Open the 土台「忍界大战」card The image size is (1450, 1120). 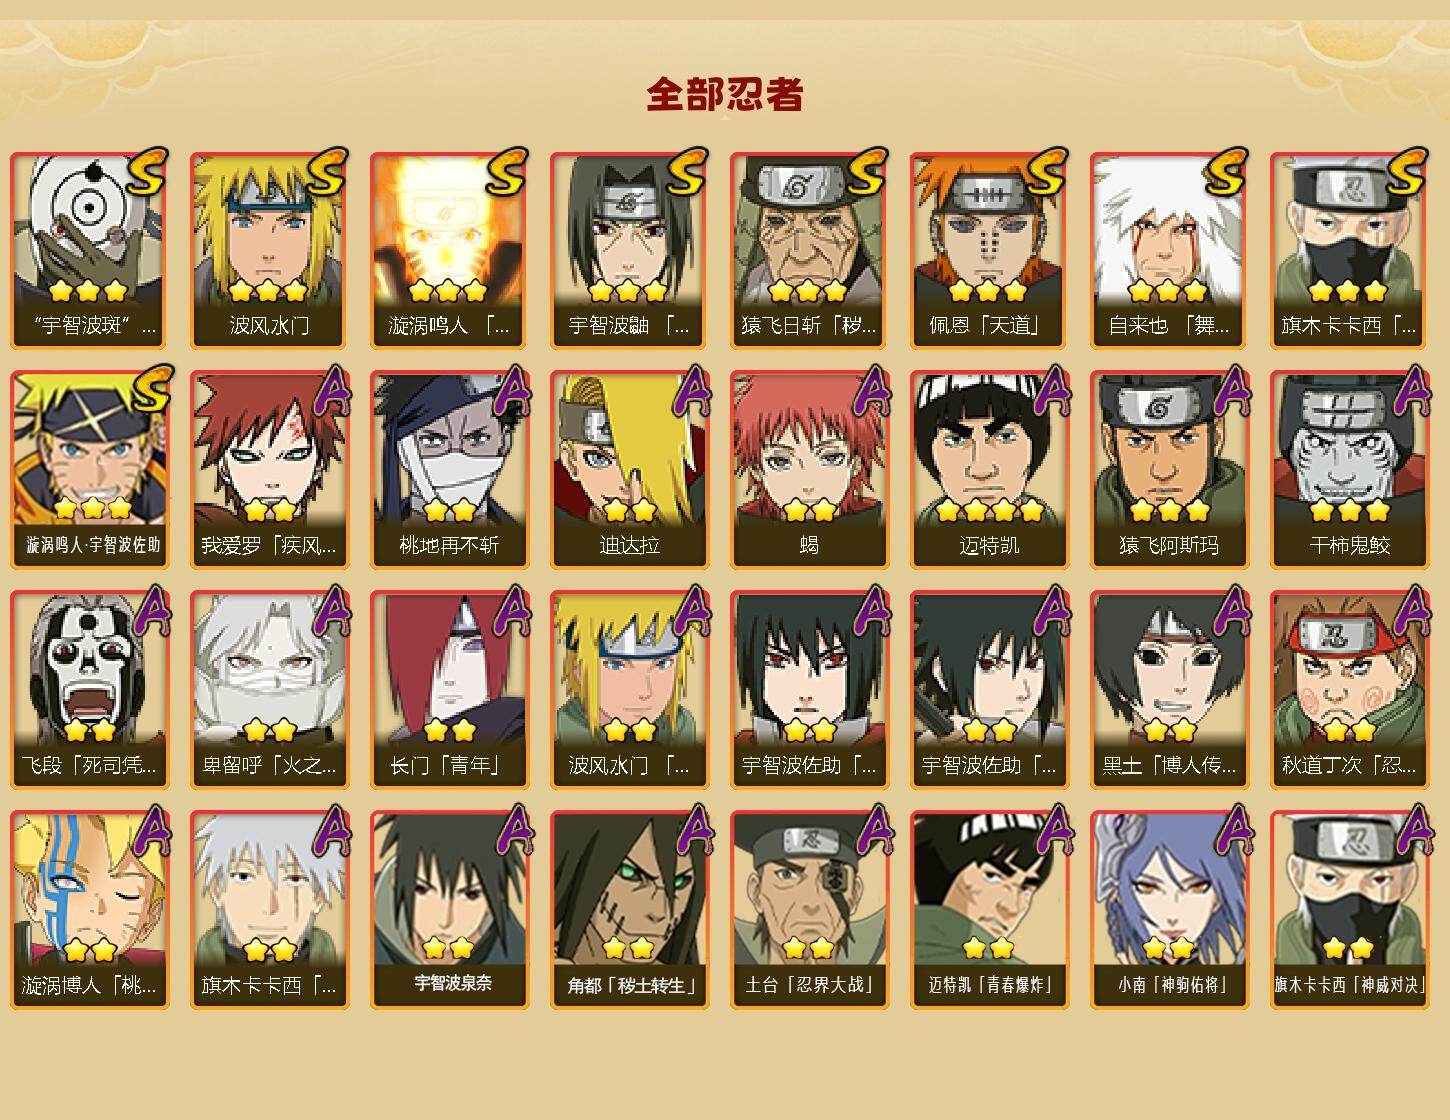(x=809, y=910)
